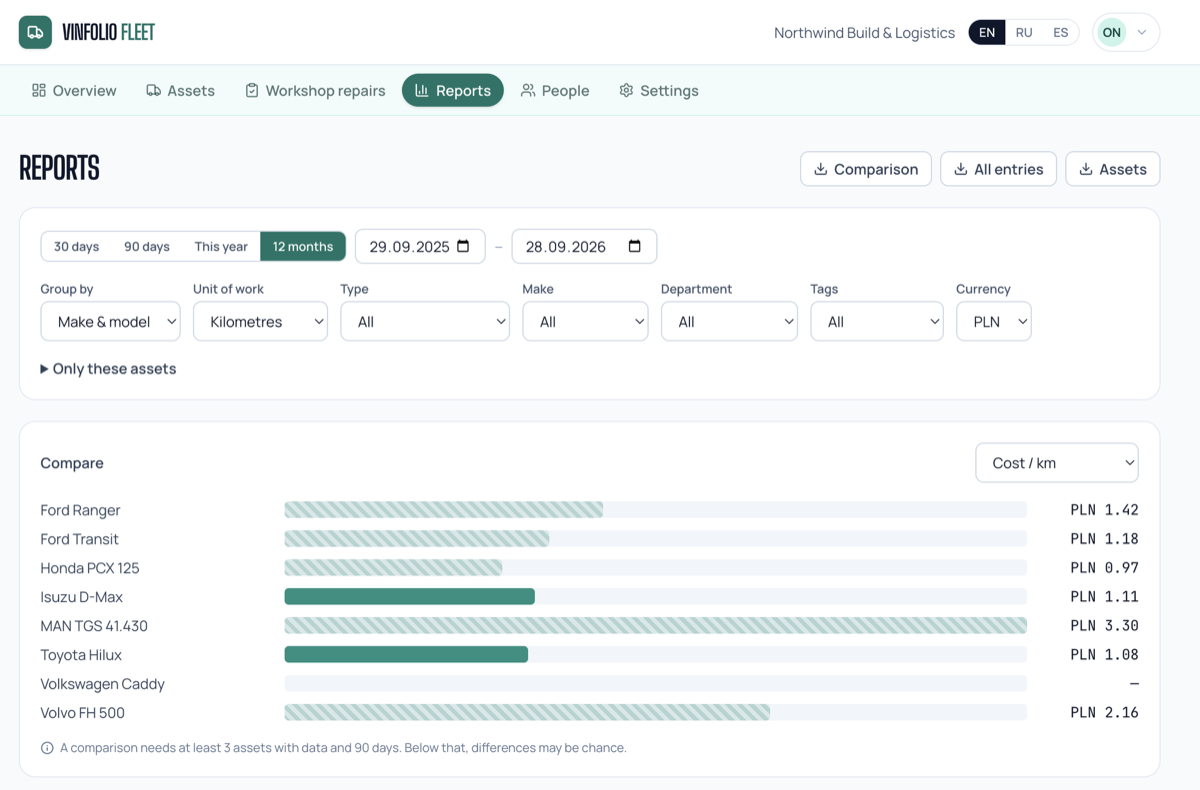Click the Overview grid icon
Screen dimensions: 1200x790
click(x=39, y=90)
